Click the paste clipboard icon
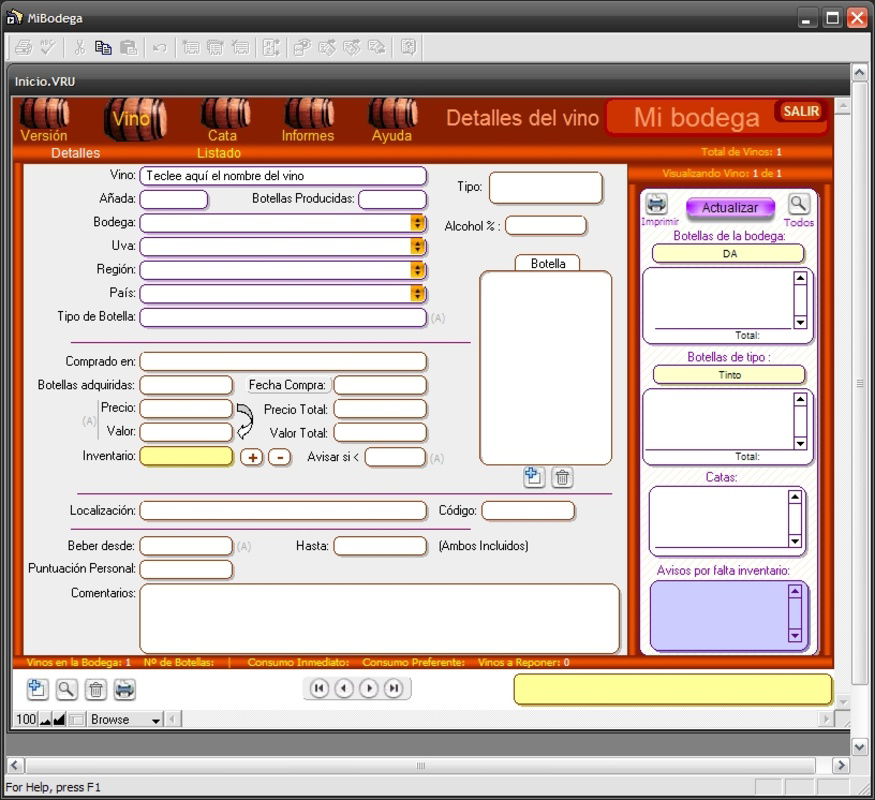Screen dimensions: 875x800 pos(128,48)
